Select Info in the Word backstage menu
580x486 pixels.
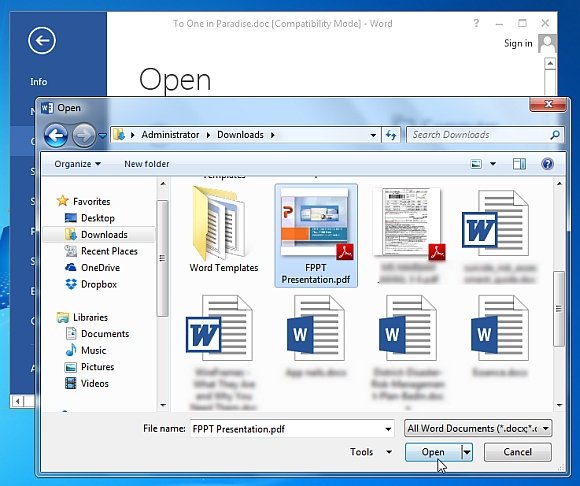pyautogui.click(x=38, y=82)
